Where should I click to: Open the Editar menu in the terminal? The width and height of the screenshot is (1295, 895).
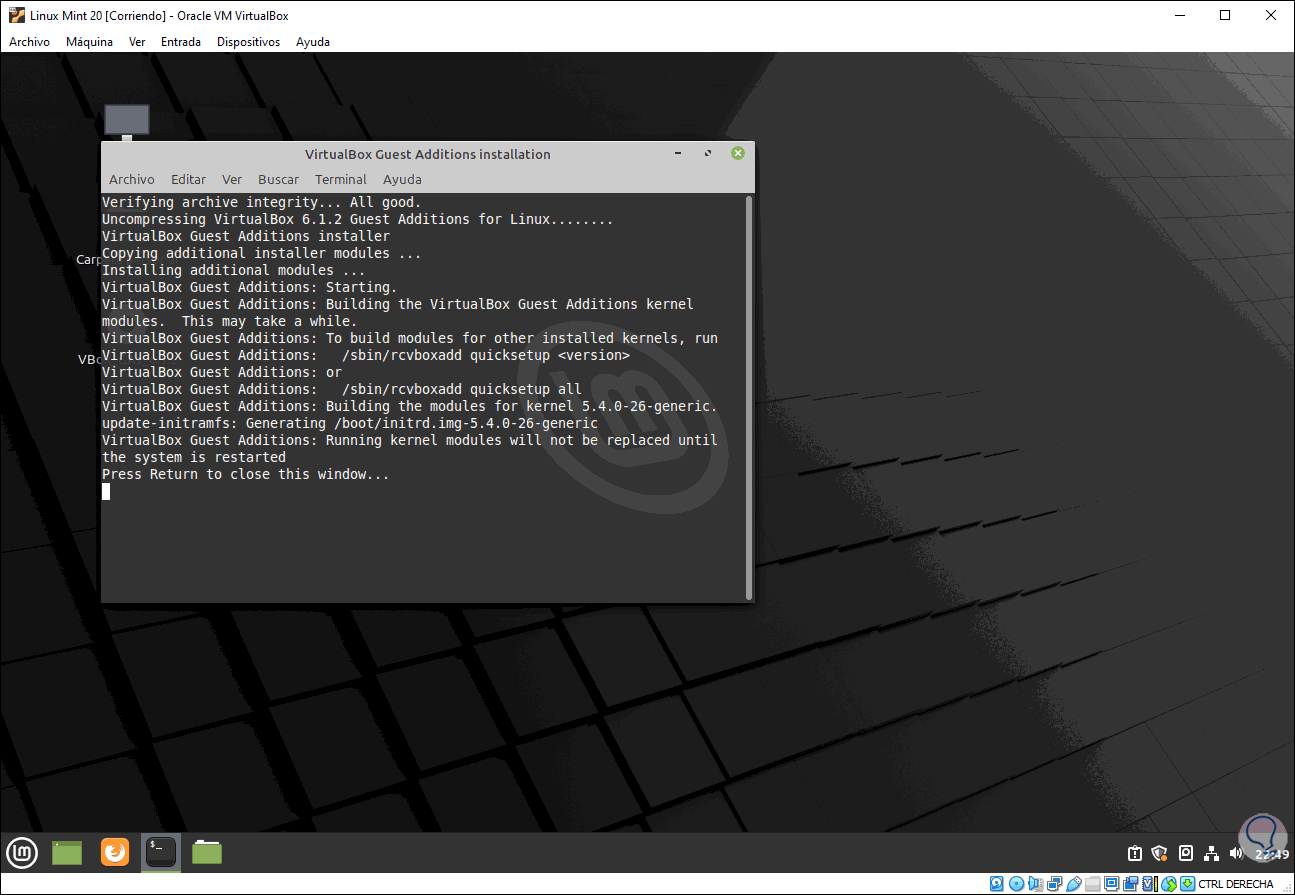[x=188, y=180]
